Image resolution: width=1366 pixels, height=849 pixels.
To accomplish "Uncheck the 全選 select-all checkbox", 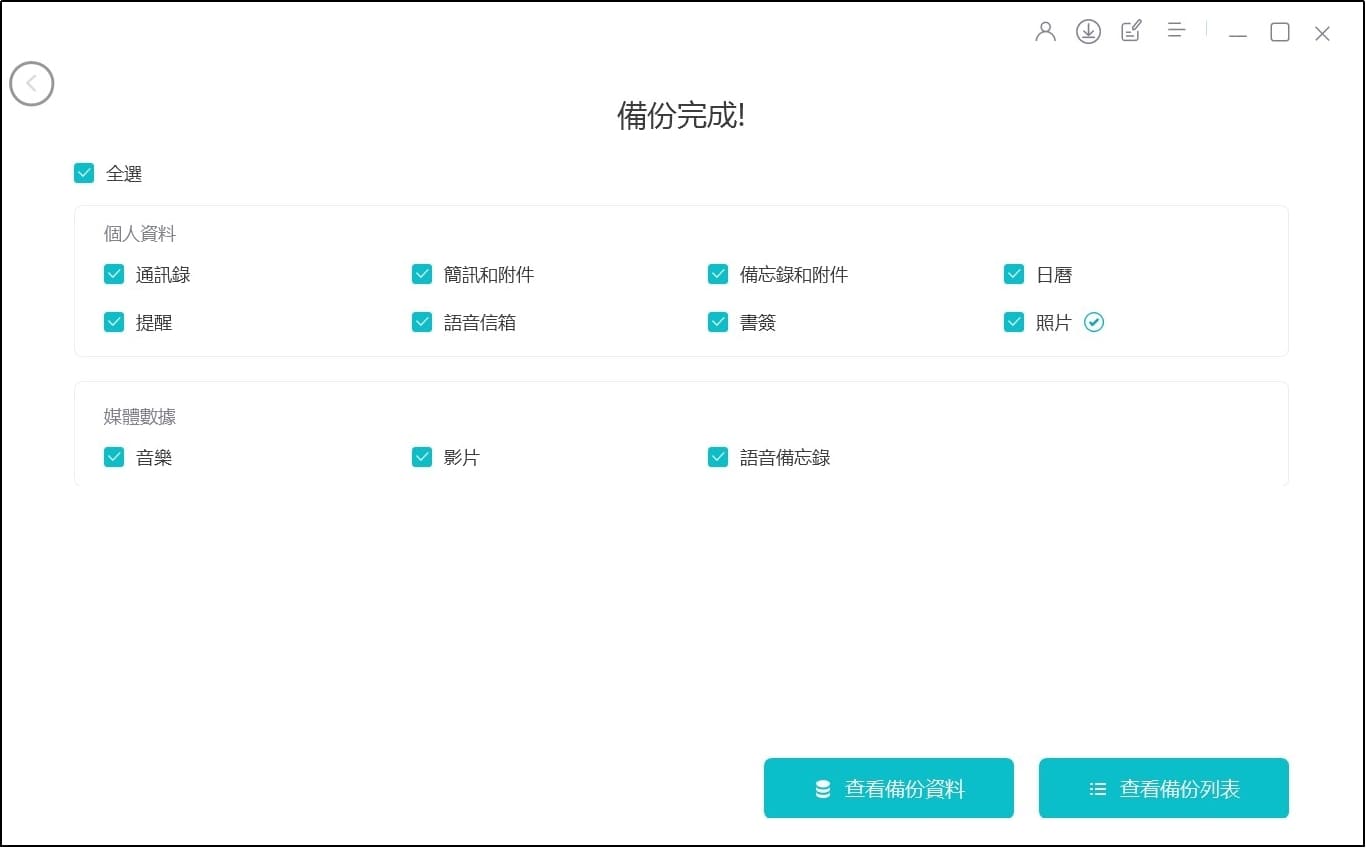I will 84,172.
